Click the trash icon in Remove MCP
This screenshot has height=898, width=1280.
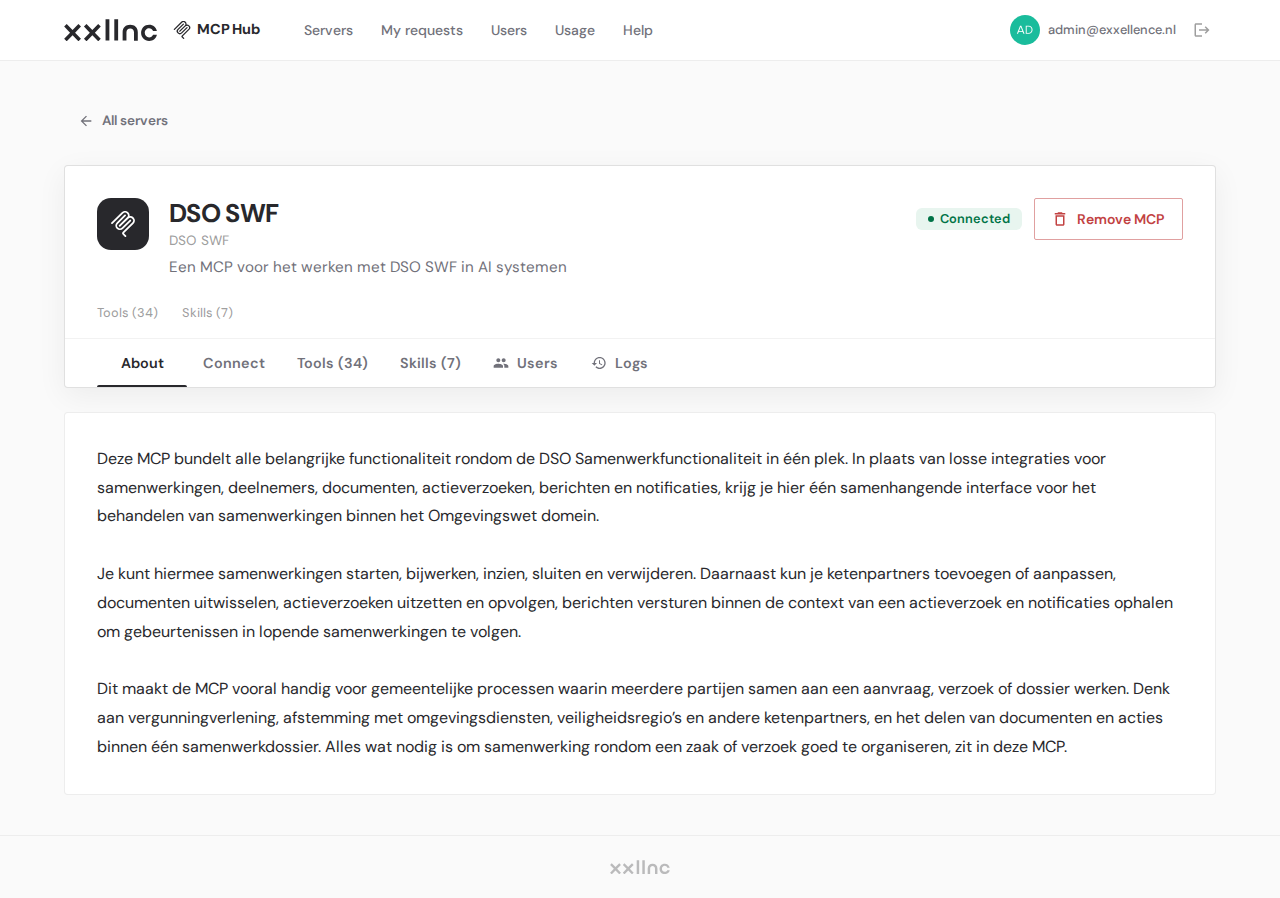(x=1060, y=219)
